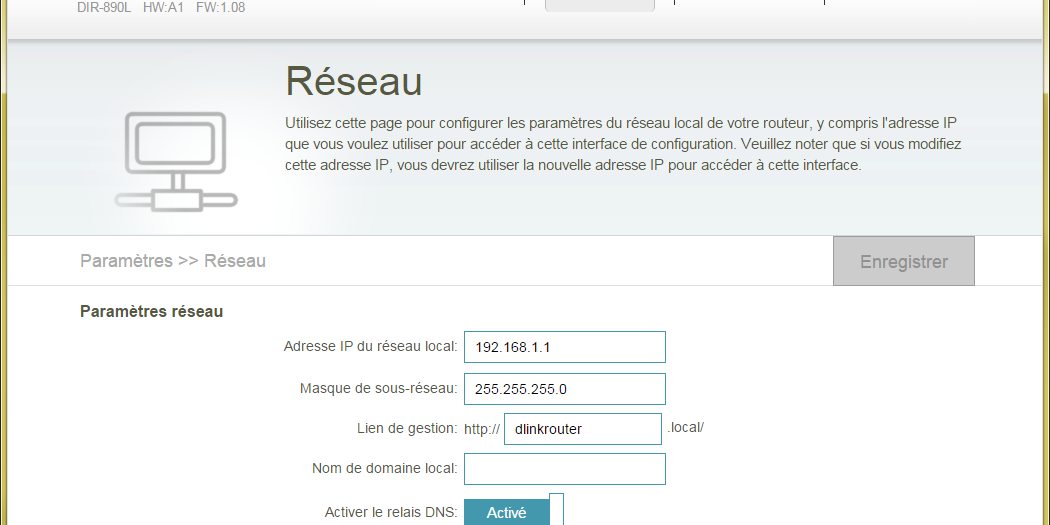Click the 'Activer le relais DNS' label

tap(390, 512)
